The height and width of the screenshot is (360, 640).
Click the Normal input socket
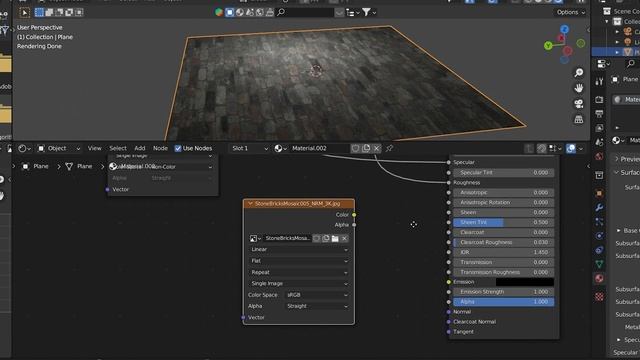point(449,312)
